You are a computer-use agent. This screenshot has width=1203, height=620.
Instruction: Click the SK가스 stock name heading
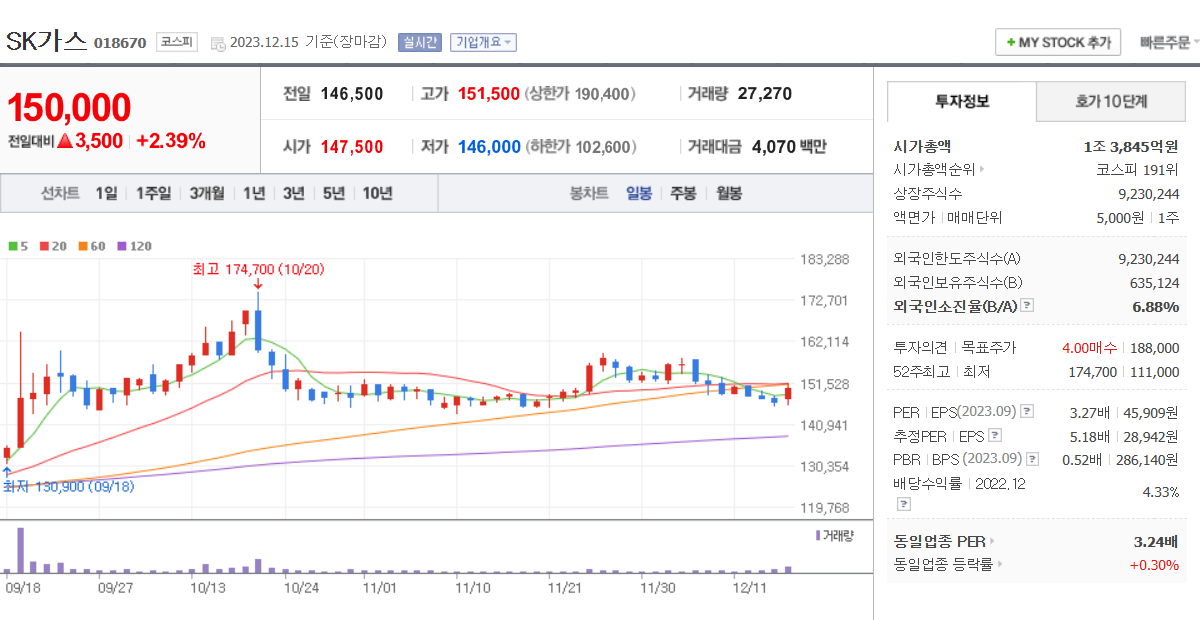(x=46, y=41)
